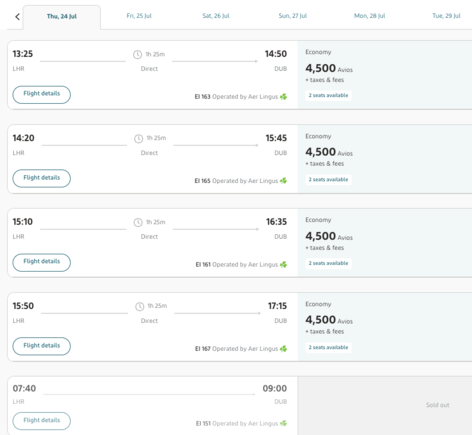Select Economy 4,500 Avios fare for EI 165

click(x=385, y=159)
